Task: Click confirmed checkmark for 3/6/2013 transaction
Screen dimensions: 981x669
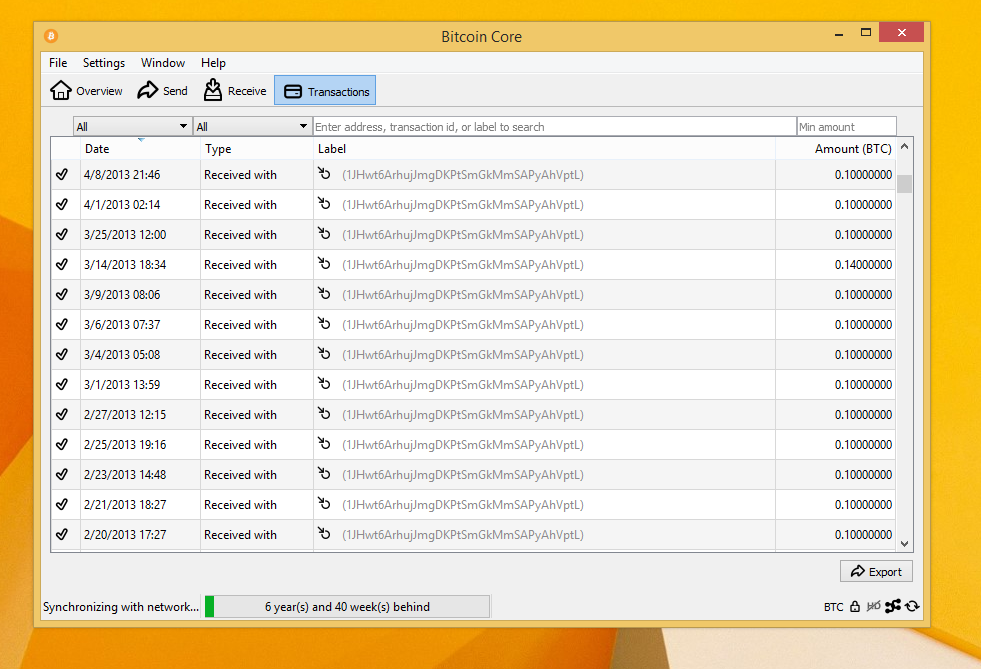Action: (62, 324)
